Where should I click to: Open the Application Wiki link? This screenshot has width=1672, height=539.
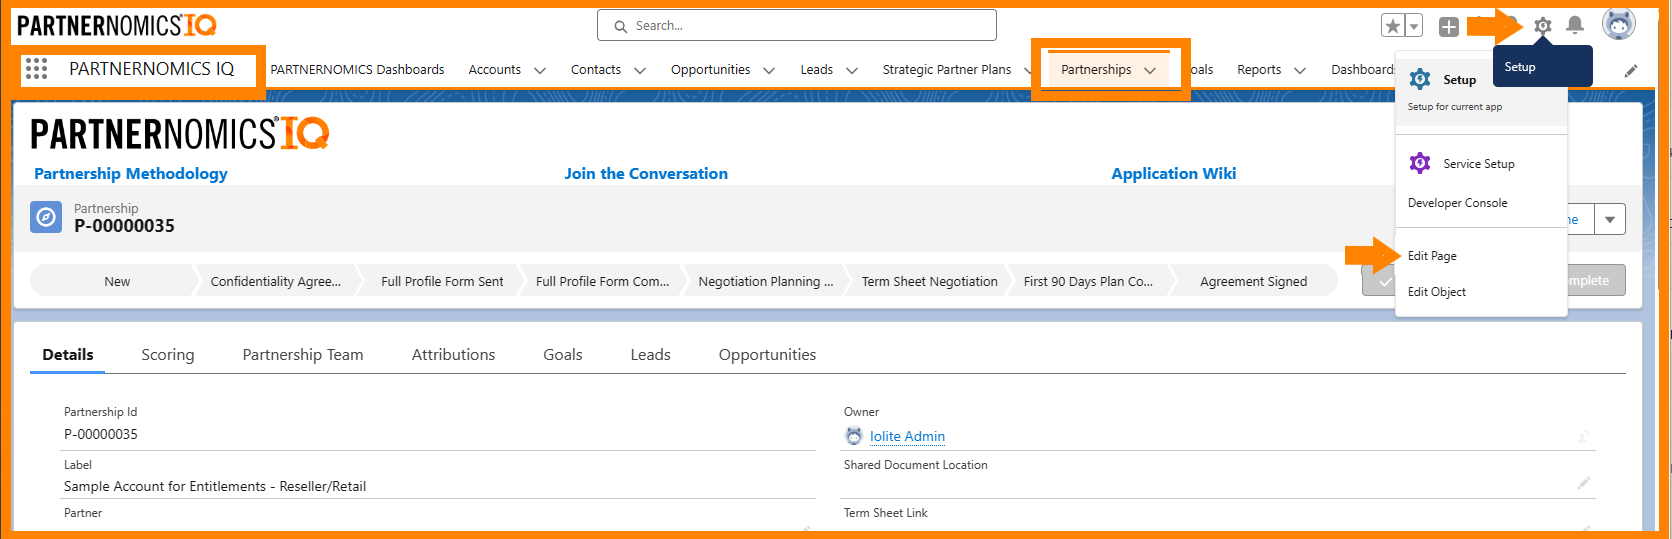[1174, 173]
